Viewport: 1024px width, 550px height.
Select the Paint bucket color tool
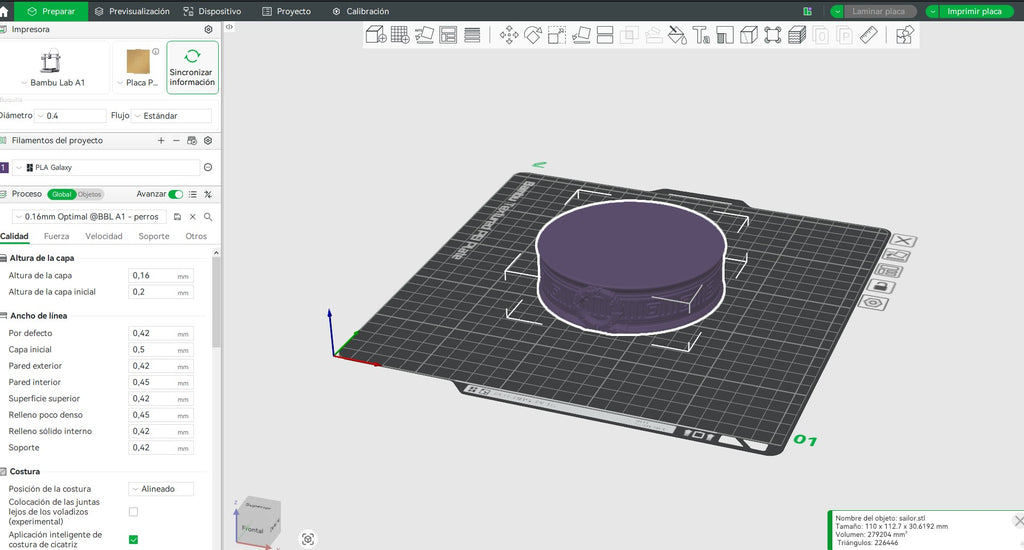[x=677, y=35]
